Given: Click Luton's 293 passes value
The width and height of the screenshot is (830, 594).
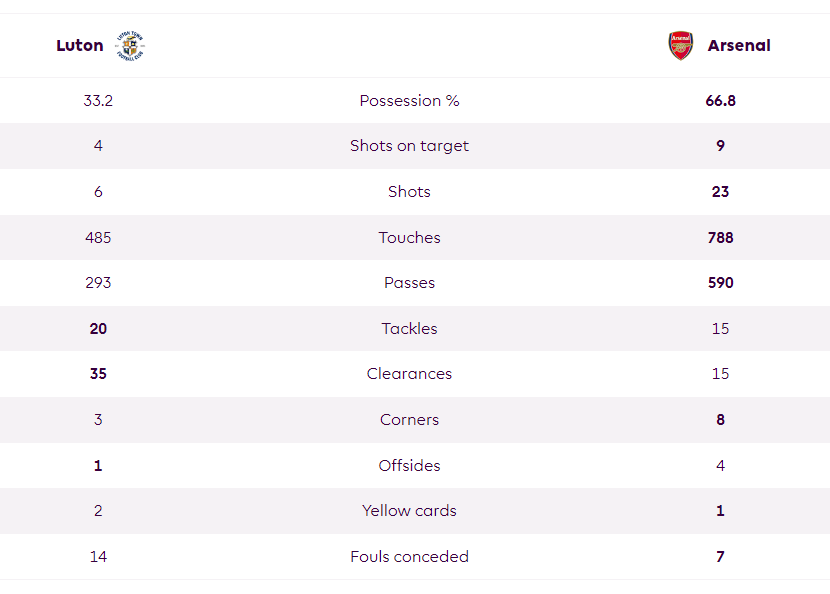Looking at the screenshot, I should (98, 283).
